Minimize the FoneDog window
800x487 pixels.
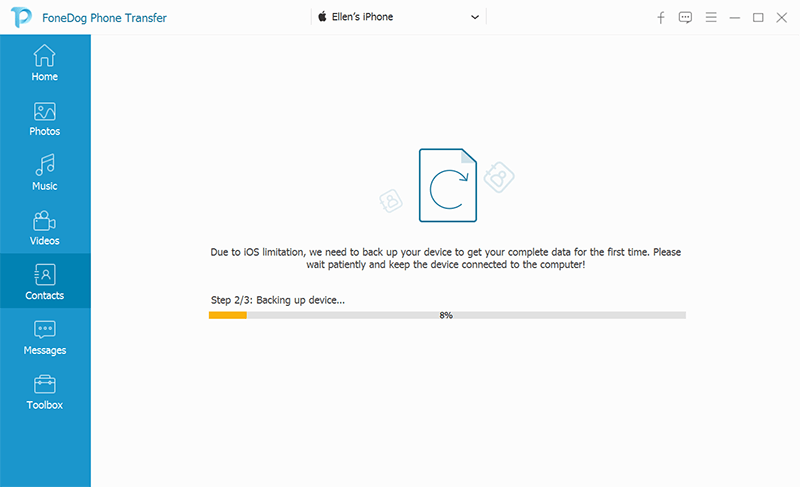pos(735,18)
